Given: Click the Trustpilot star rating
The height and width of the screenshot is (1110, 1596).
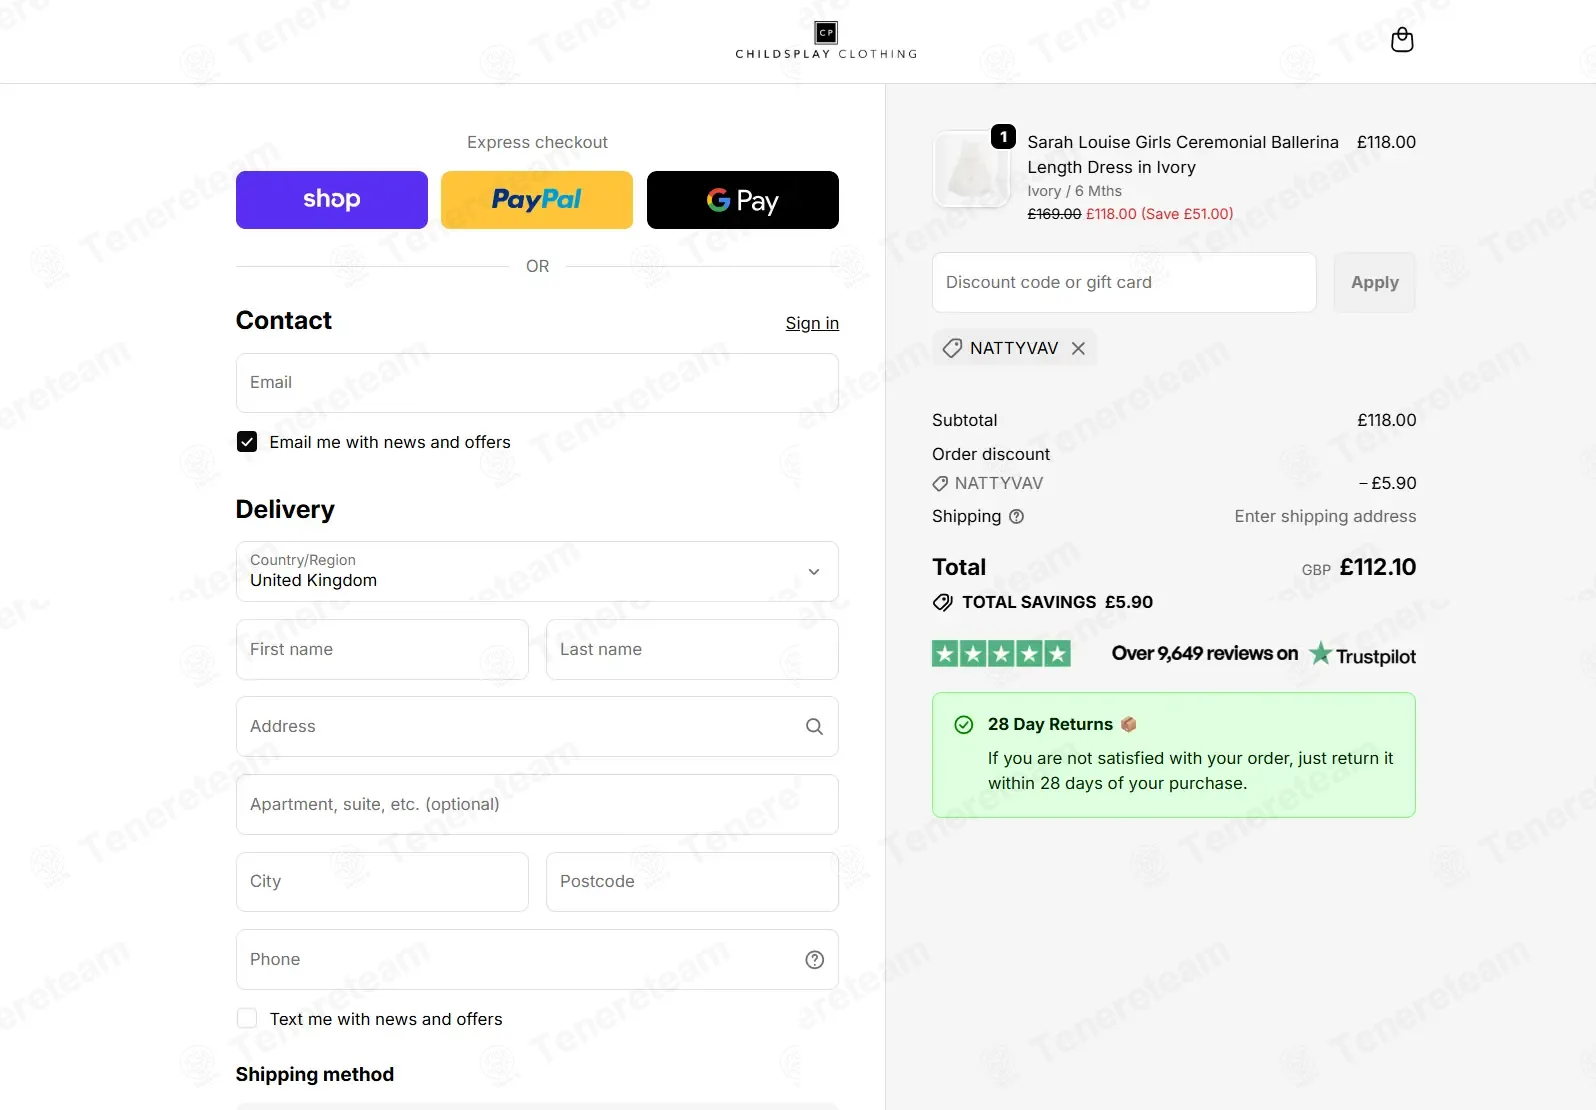Looking at the screenshot, I should click(x=1001, y=654).
